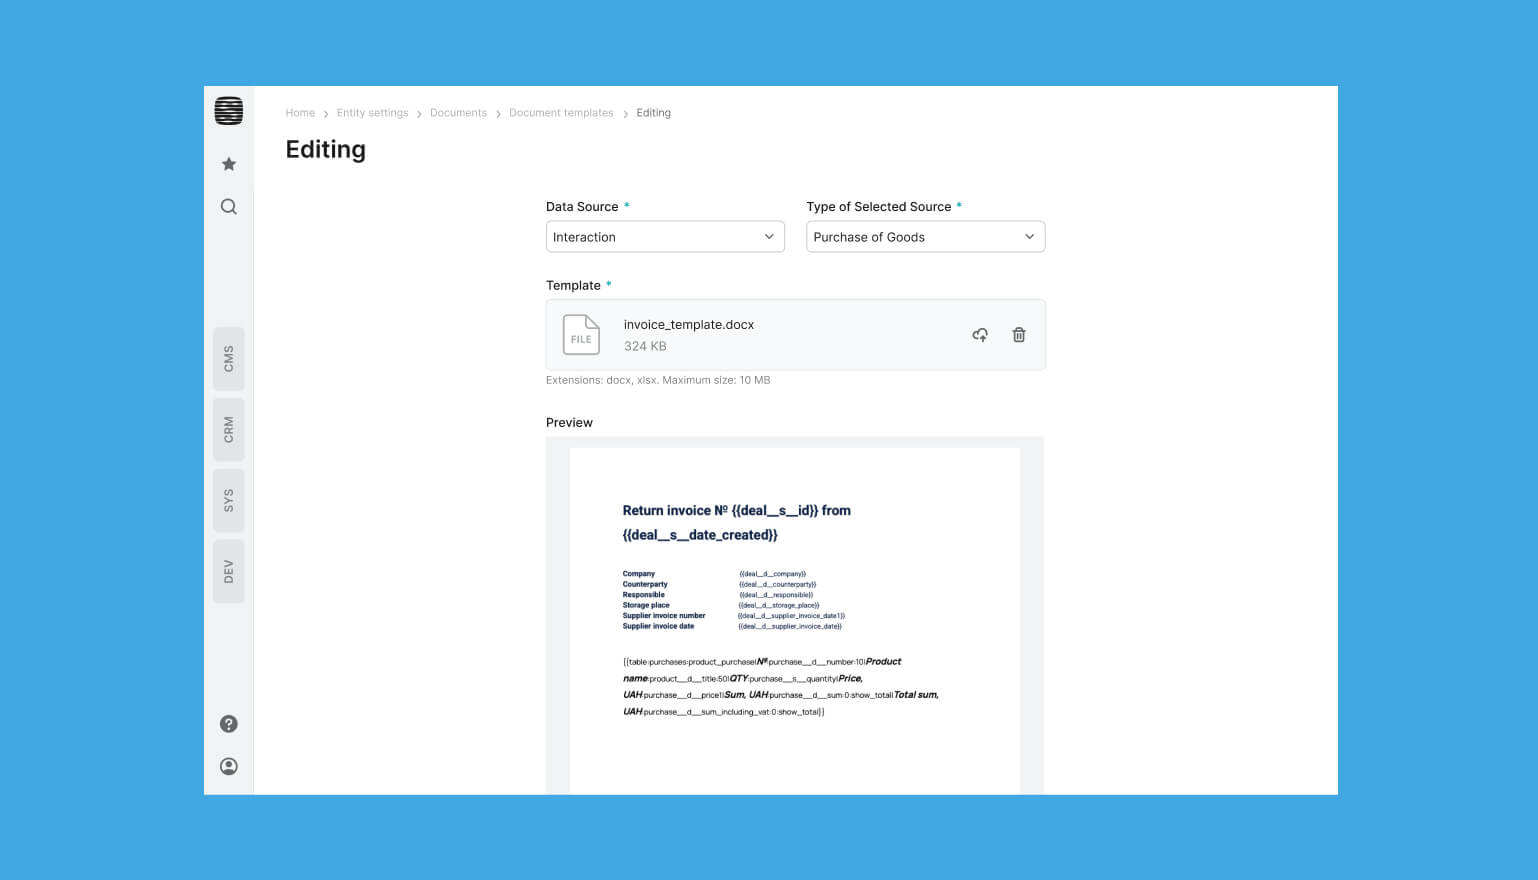Delete invoice_template.docx using trash icon

tap(1018, 335)
